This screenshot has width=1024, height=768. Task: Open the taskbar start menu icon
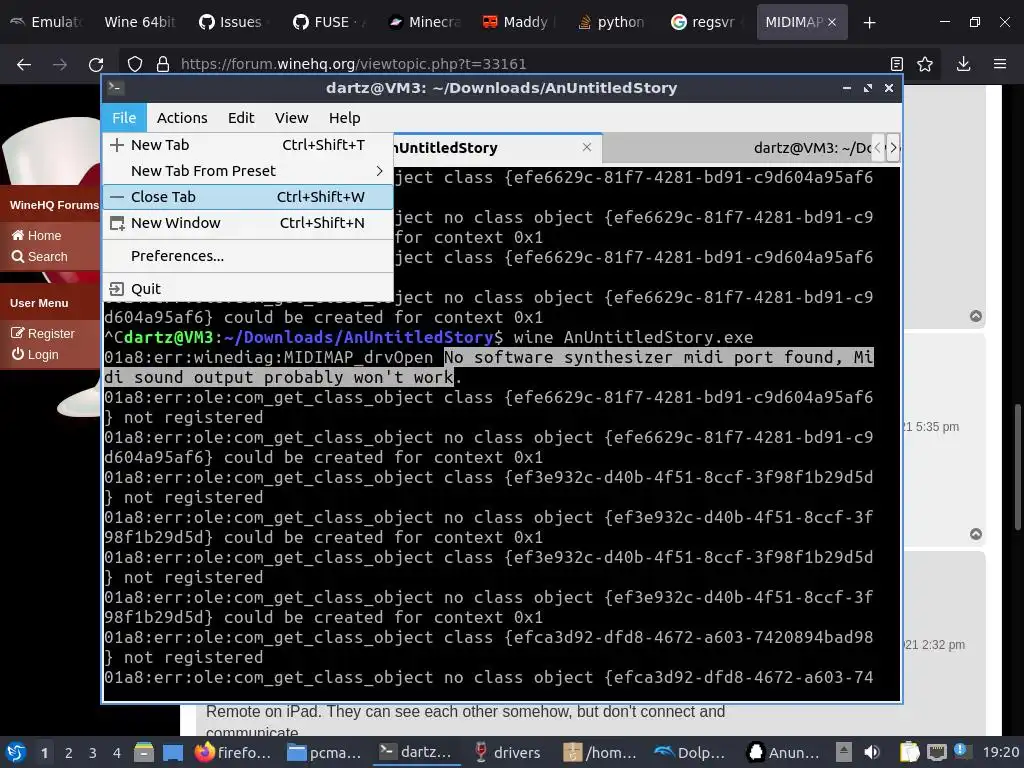(16, 752)
